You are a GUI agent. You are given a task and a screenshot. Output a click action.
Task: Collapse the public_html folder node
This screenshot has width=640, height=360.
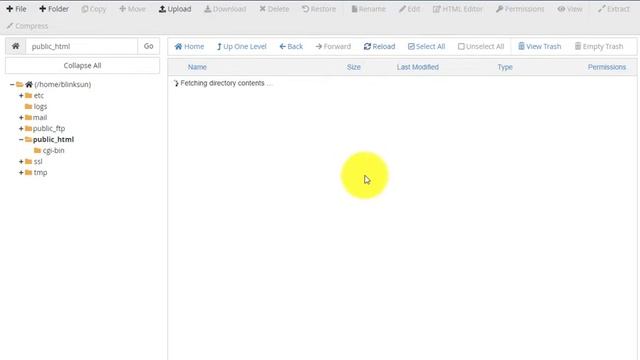[x=21, y=140]
